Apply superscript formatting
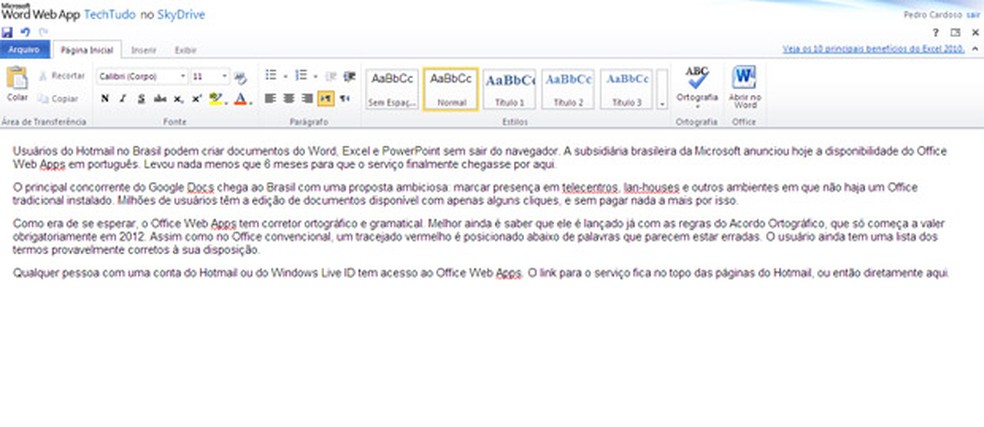The height and width of the screenshot is (427, 984). (x=196, y=99)
